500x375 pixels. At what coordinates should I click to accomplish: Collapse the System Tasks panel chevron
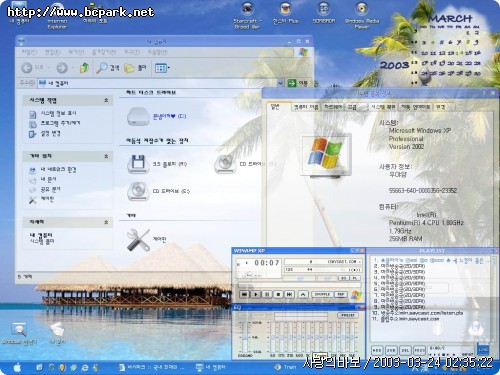tap(106, 100)
